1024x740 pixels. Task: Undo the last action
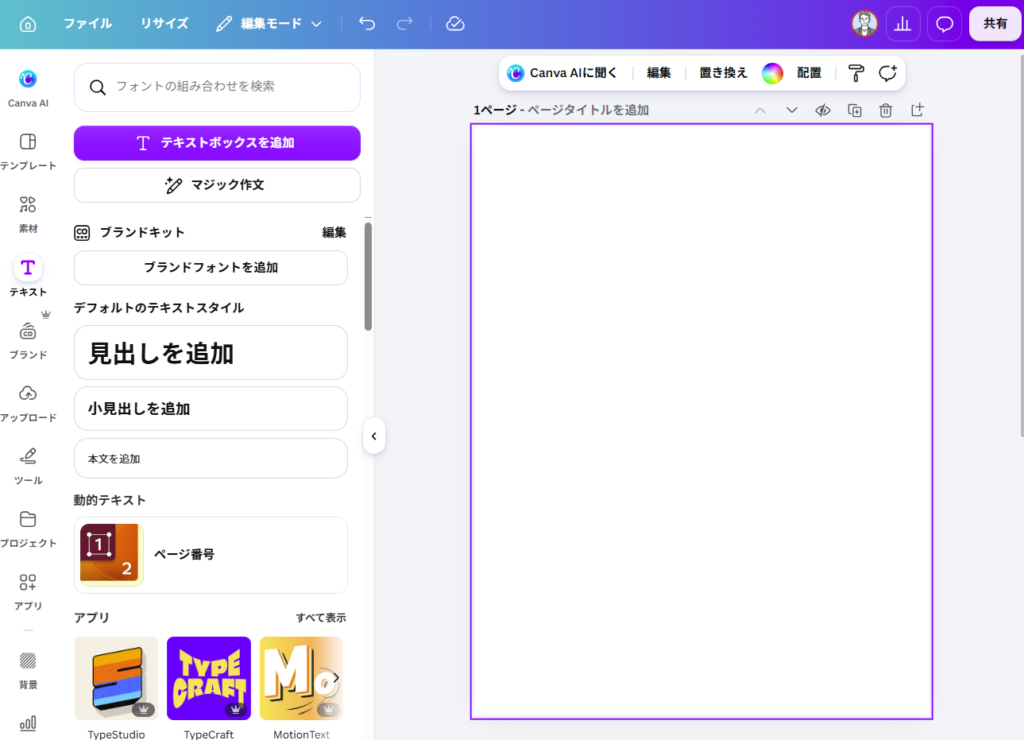pos(367,24)
